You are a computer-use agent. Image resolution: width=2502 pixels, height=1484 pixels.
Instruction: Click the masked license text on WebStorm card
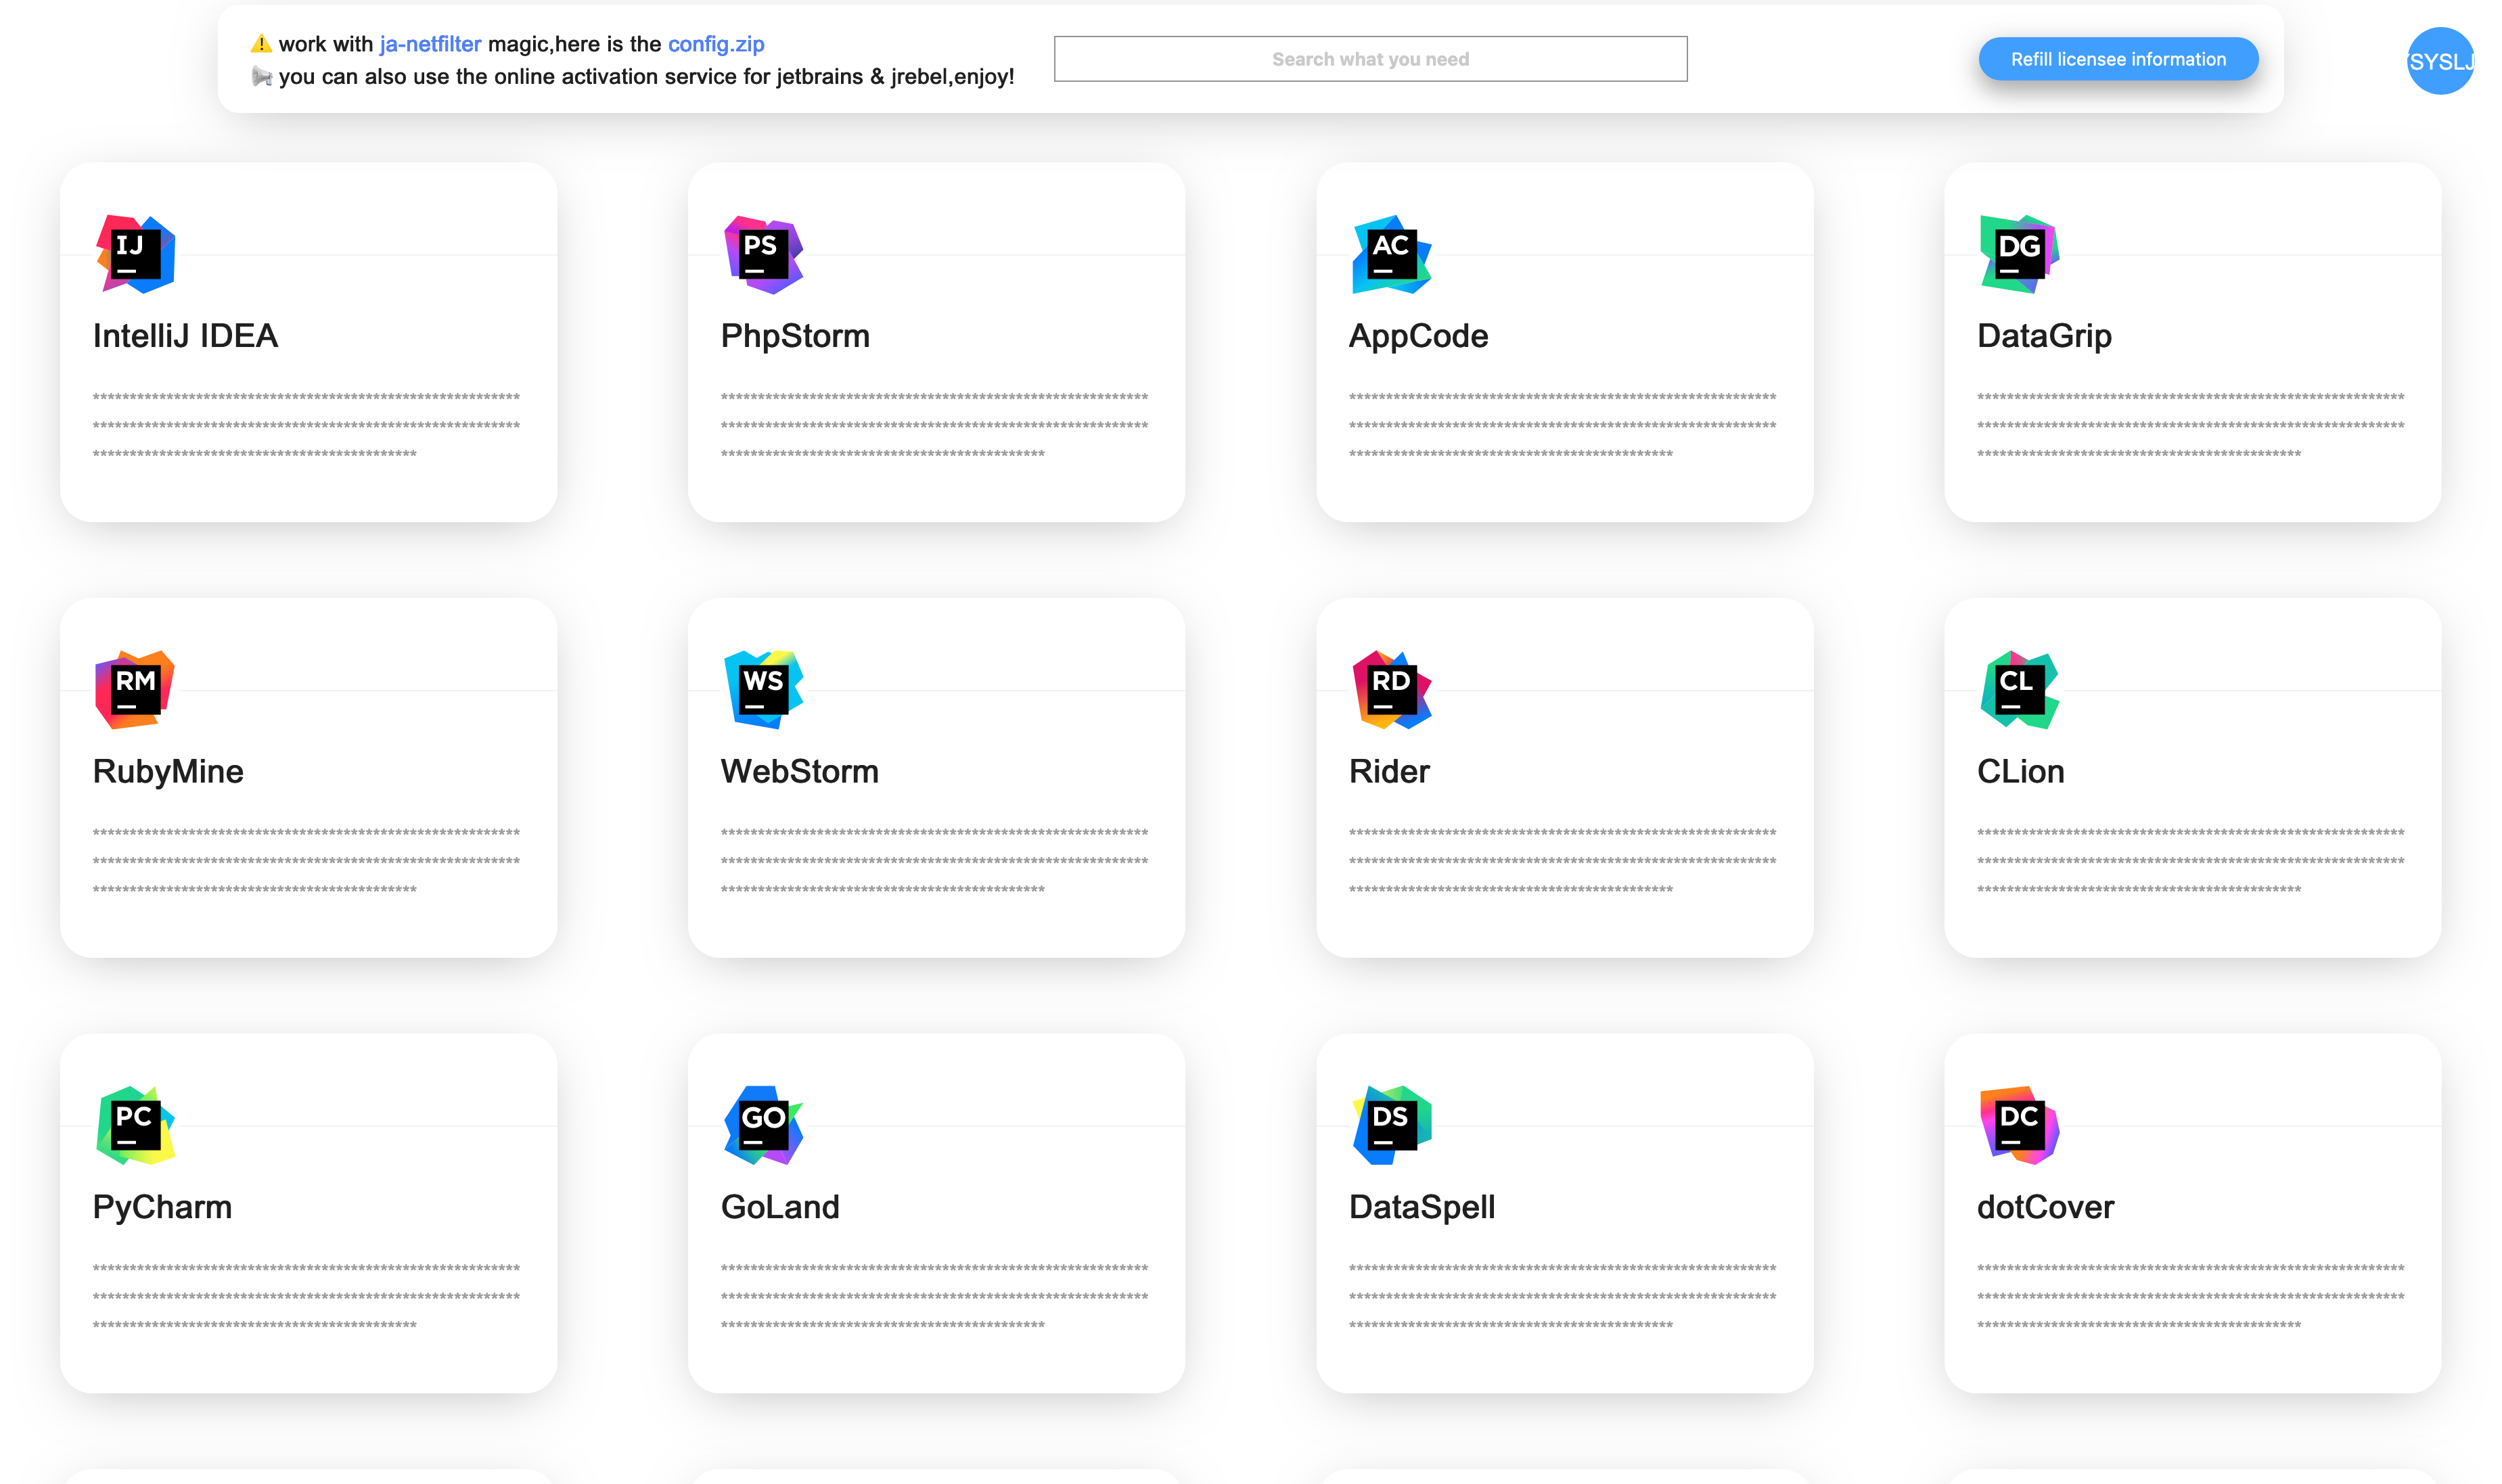pyautogui.click(x=934, y=861)
